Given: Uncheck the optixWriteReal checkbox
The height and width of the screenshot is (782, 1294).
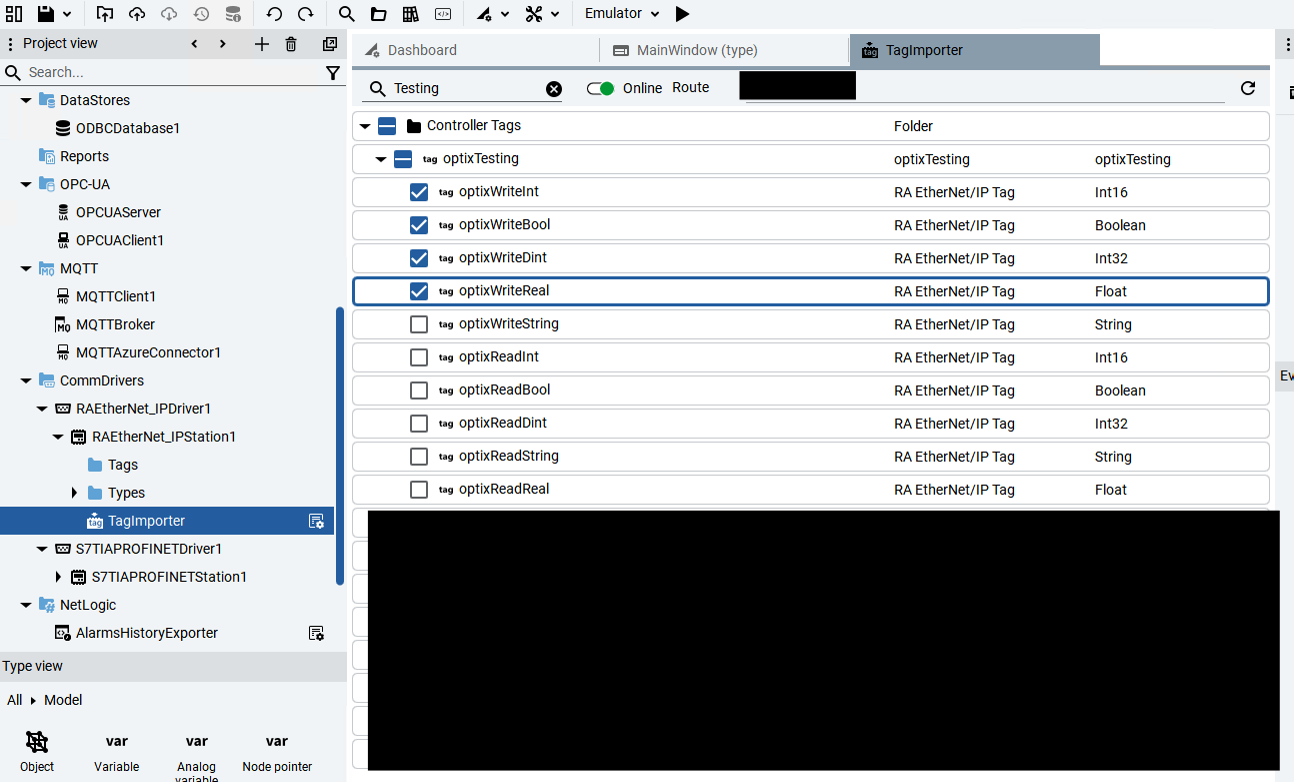Looking at the screenshot, I should tap(419, 291).
